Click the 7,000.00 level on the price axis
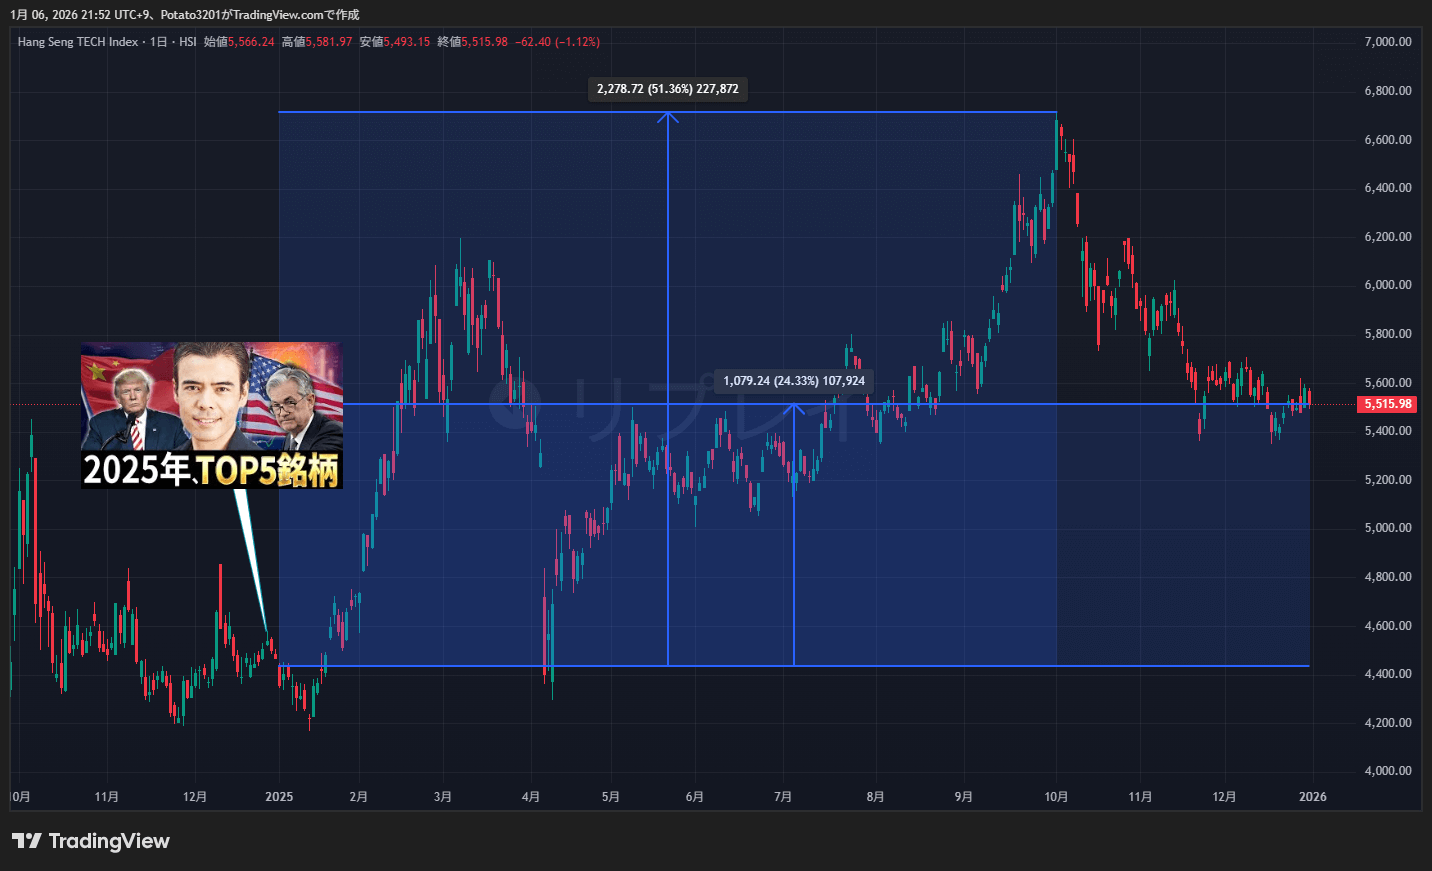Image resolution: width=1432 pixels, height=871 pixels. pyautogui.click(x=1388, y=42)
